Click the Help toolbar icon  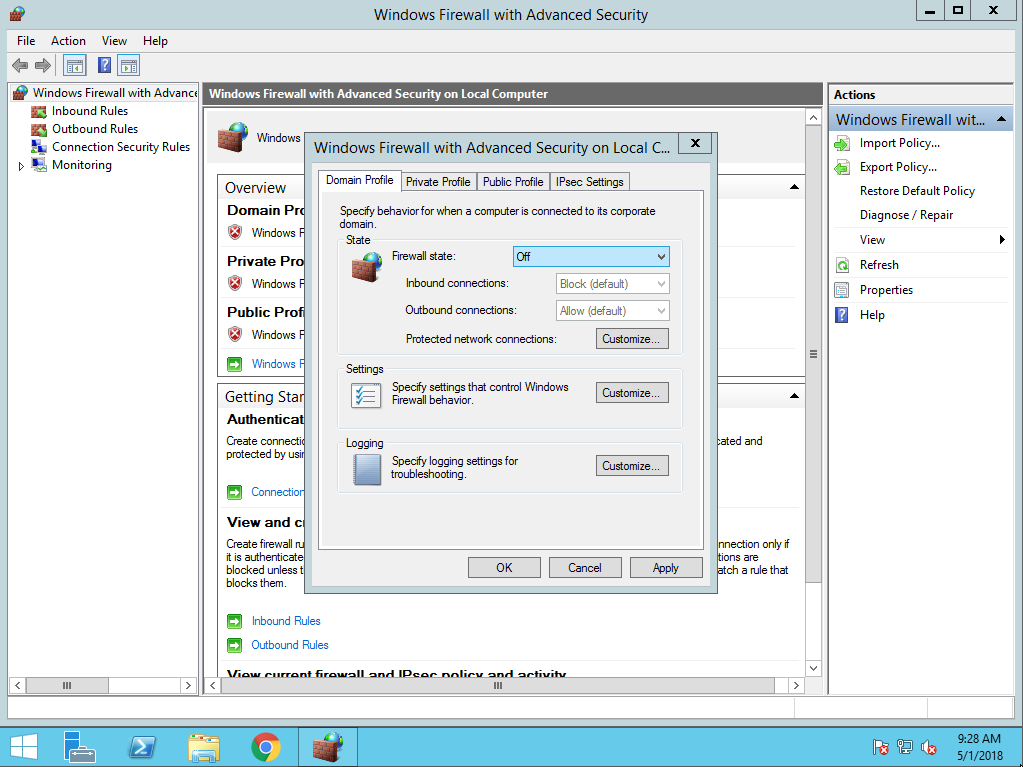pos(103,65)
